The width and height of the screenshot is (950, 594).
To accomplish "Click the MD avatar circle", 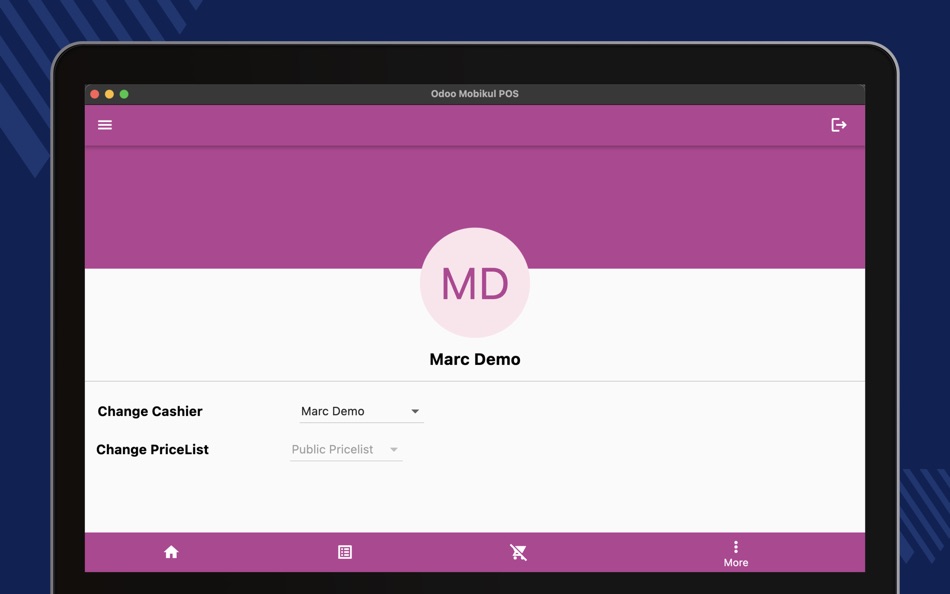I will click(x=475, y=282).
